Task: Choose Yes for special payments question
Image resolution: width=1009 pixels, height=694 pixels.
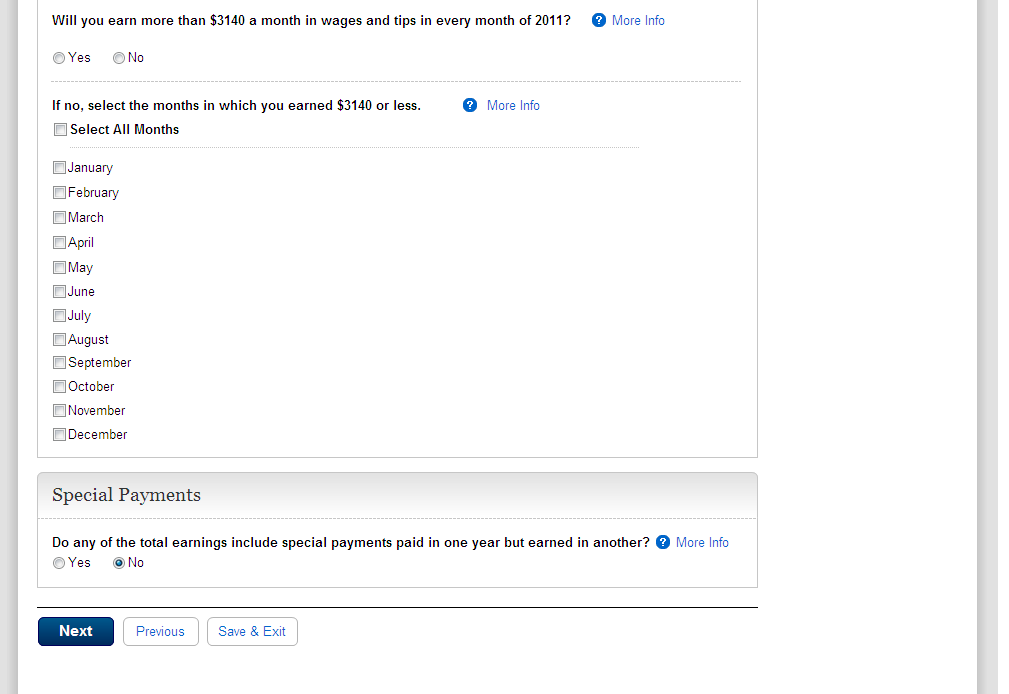Action: tap(59, 563)
